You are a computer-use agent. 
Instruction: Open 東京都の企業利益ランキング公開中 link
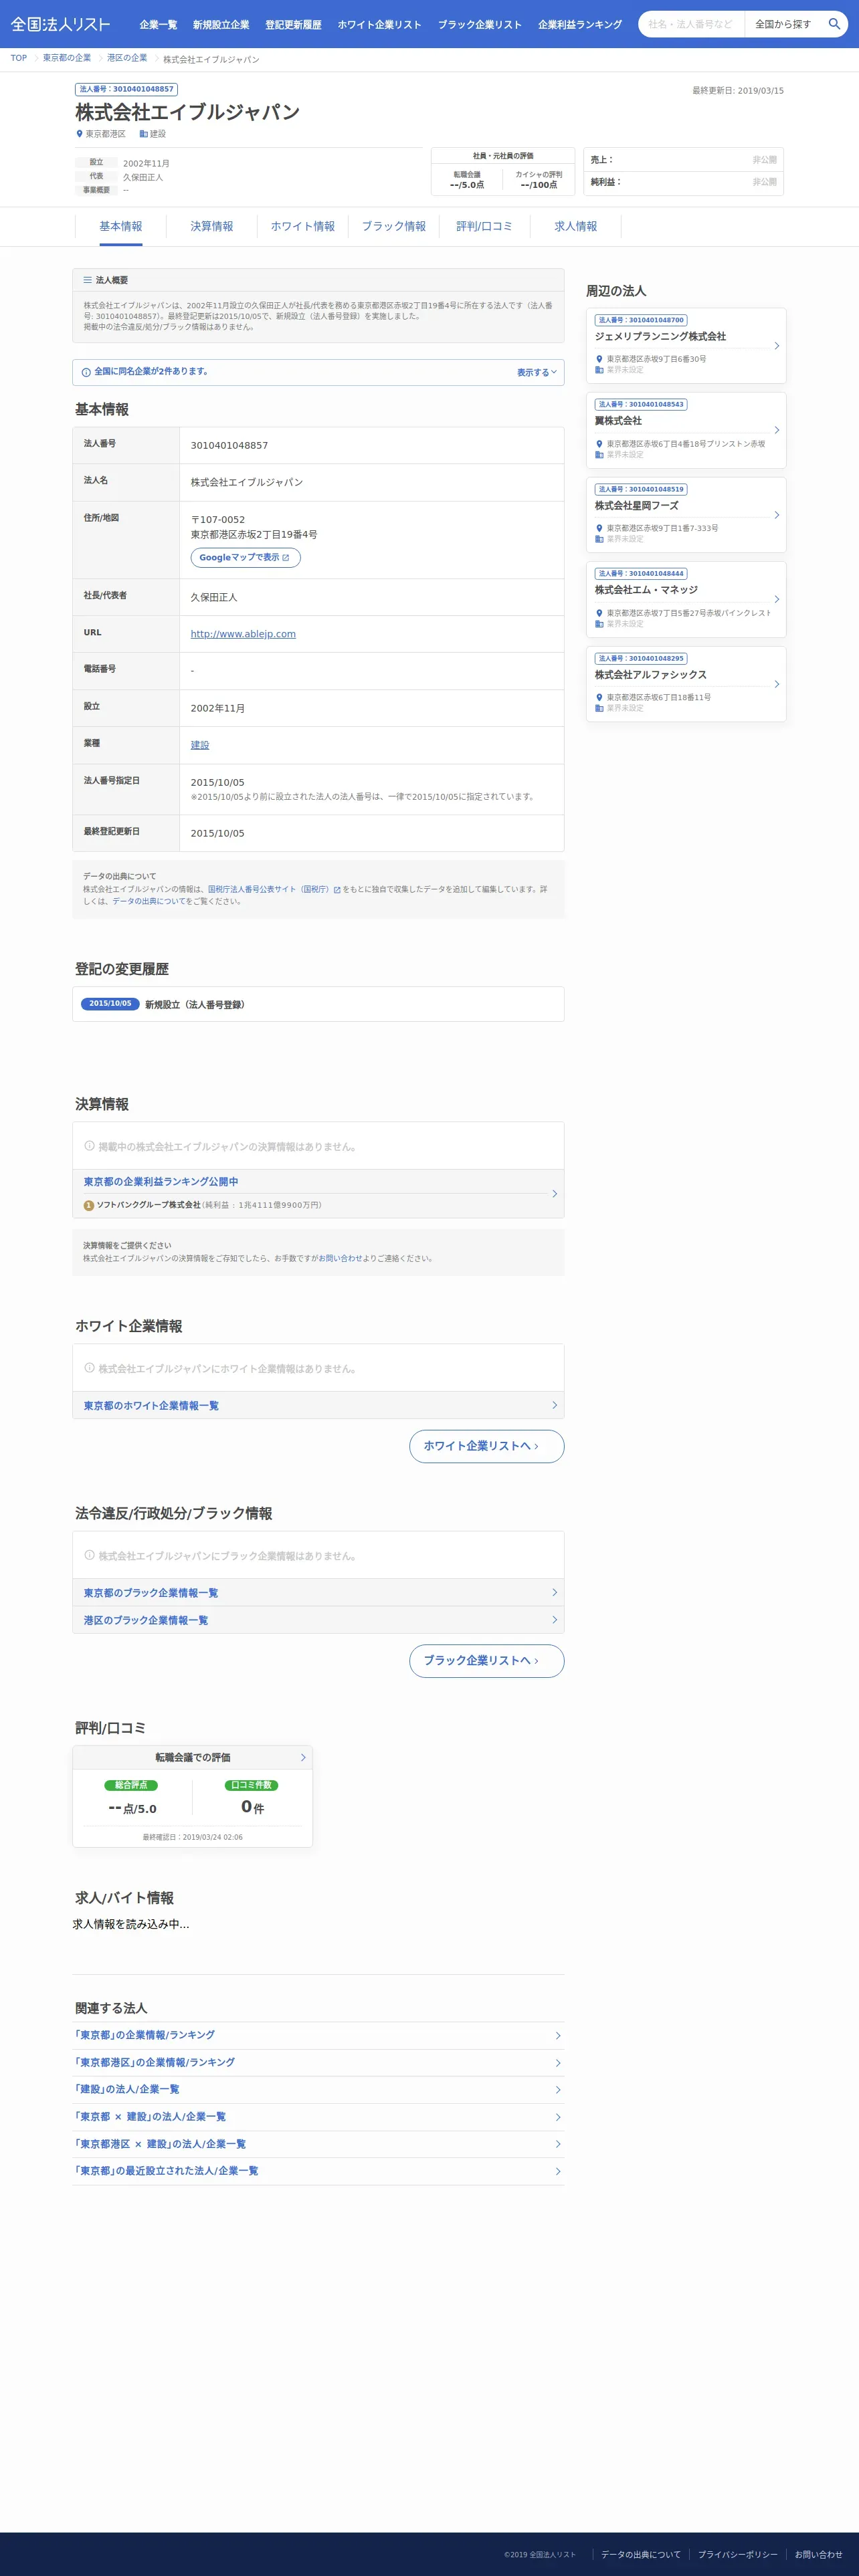(x=161, y=1182)
